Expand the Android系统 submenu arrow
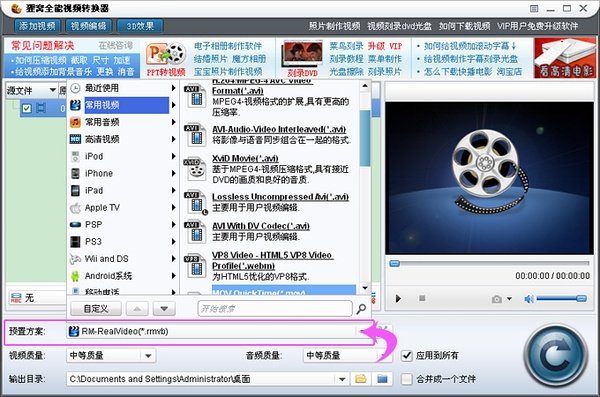Viewport: 600px width, 397px height. coord(173,276)
